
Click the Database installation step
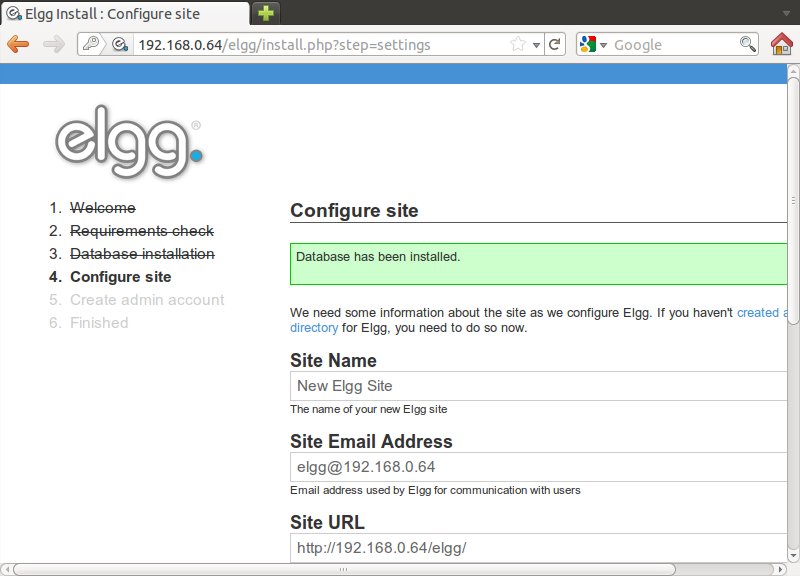[x=142, y=254]
